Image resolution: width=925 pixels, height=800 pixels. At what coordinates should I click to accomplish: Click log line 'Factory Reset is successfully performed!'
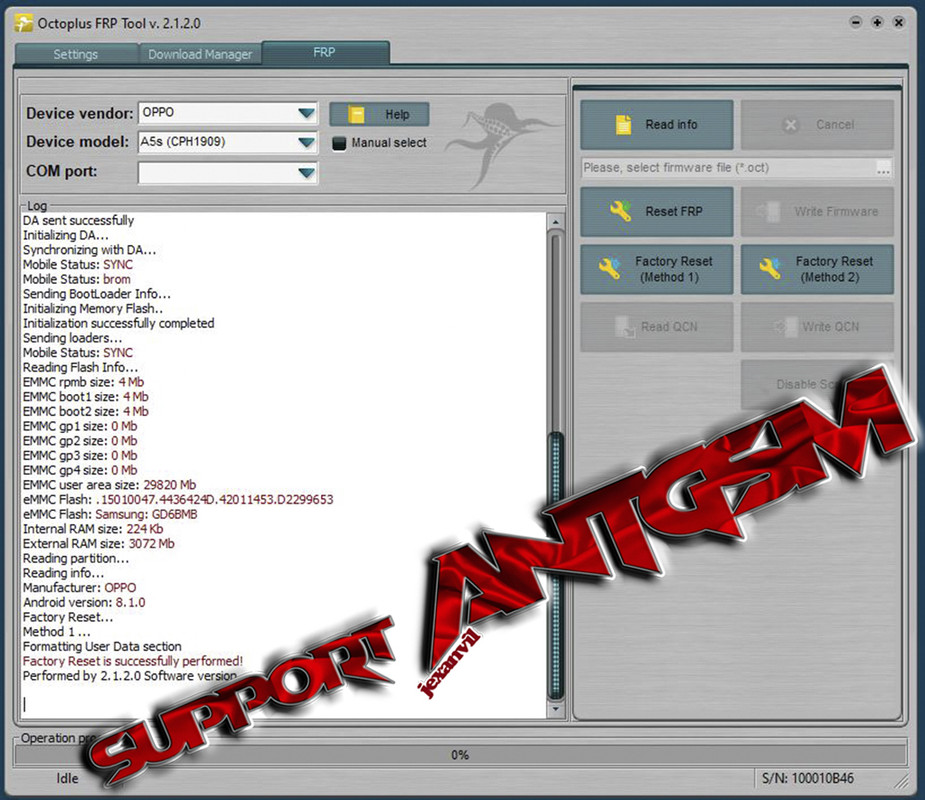tap(133, 661)
